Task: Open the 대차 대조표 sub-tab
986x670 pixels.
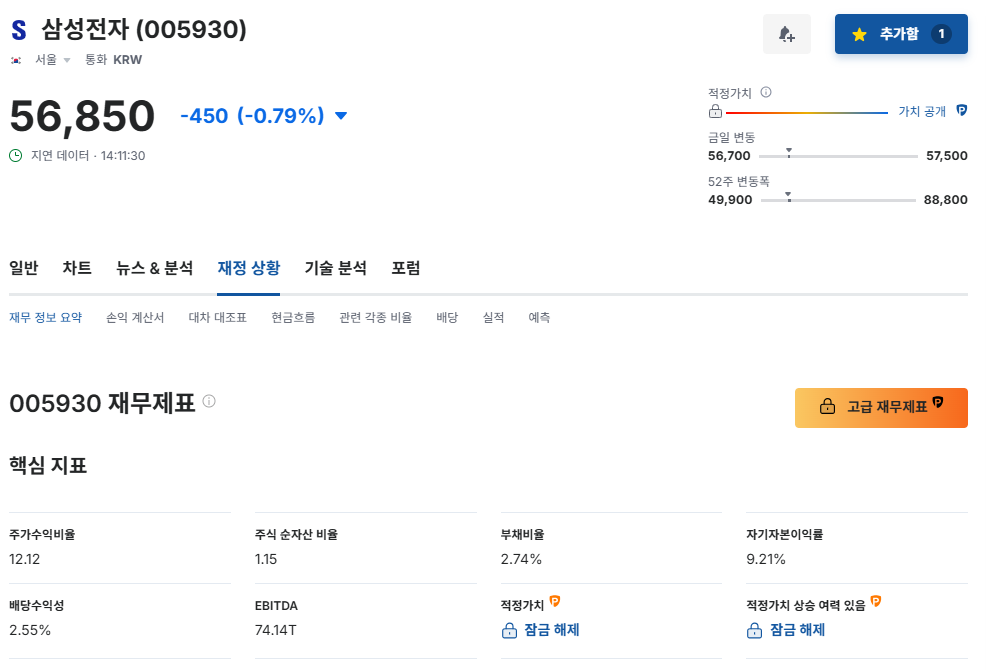Action: point(218,318)
